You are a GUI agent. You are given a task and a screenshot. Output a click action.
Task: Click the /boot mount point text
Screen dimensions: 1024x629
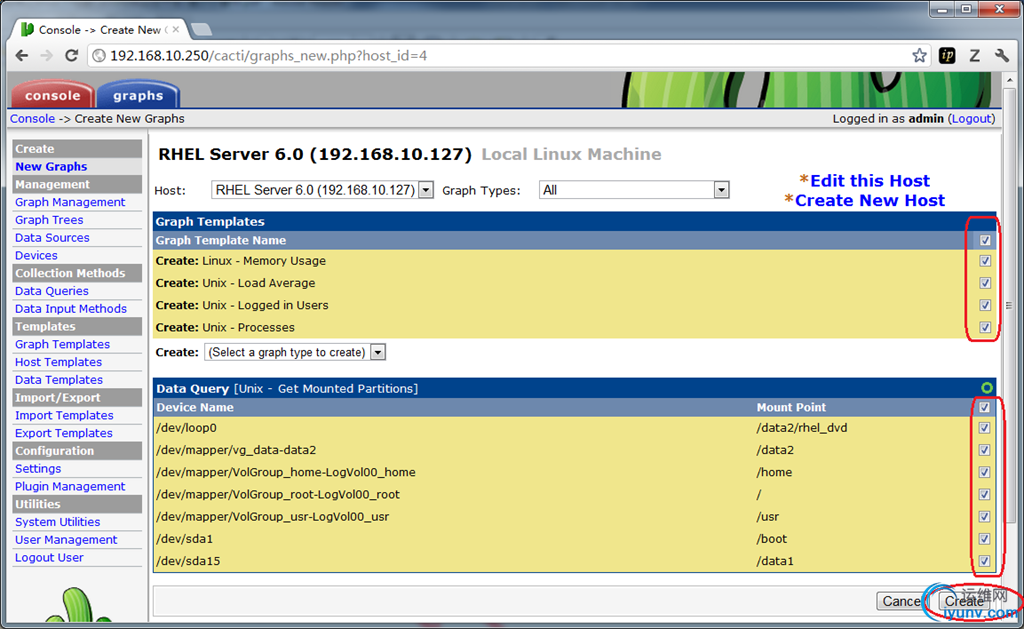click(x=771, y=539)
